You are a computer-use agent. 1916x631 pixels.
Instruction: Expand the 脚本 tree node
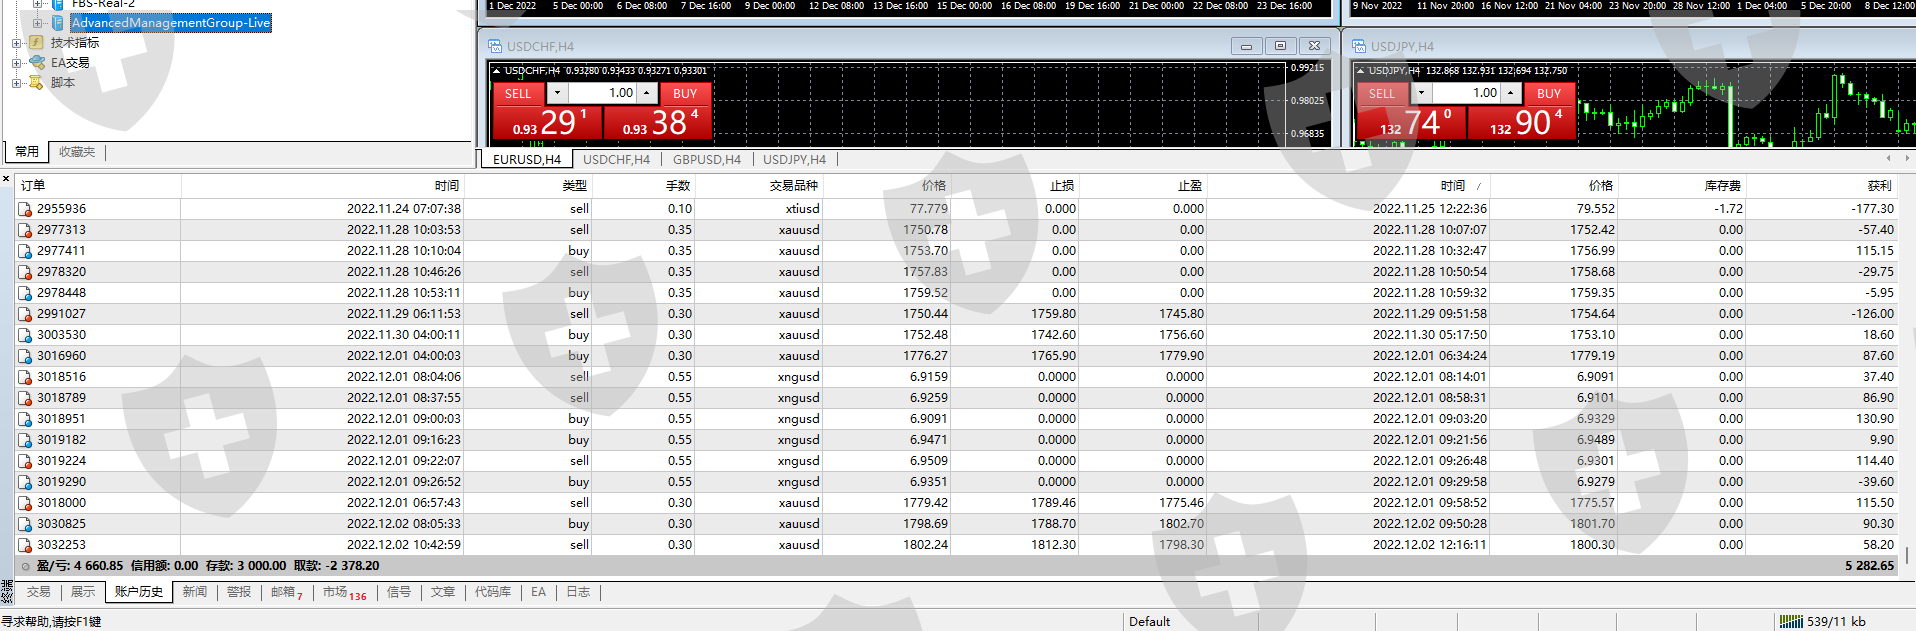coord(16,83)
